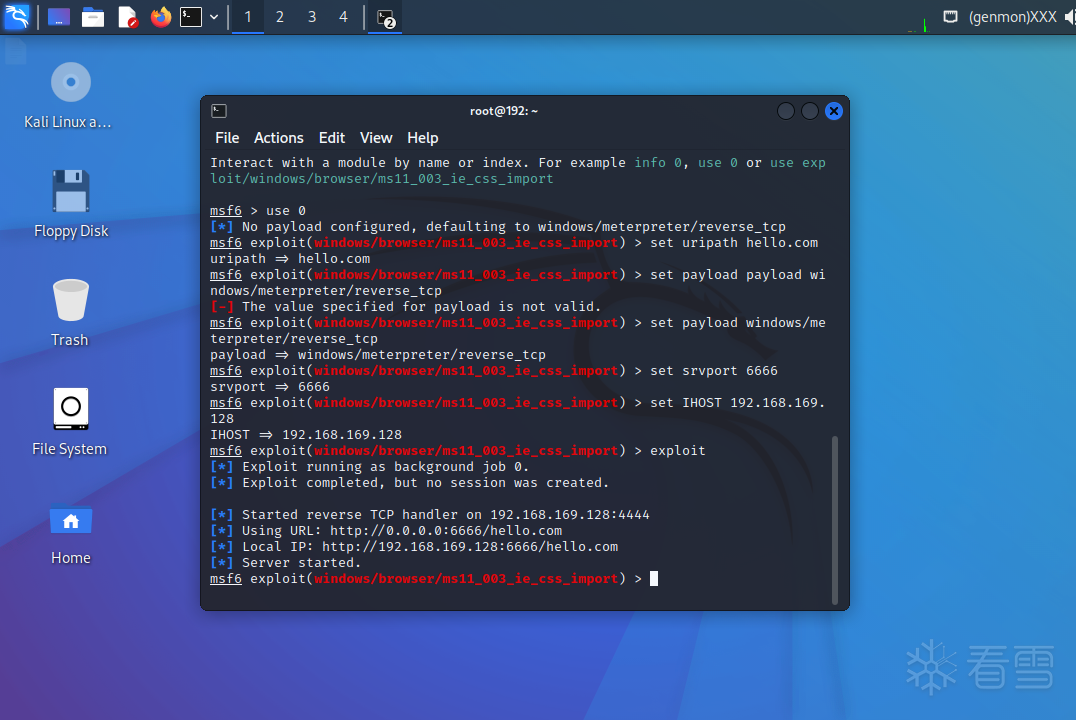The height and width of the screenshot is (720, 1076).
Task: Click the volume speaker icon
Action: pos(1070,16)
